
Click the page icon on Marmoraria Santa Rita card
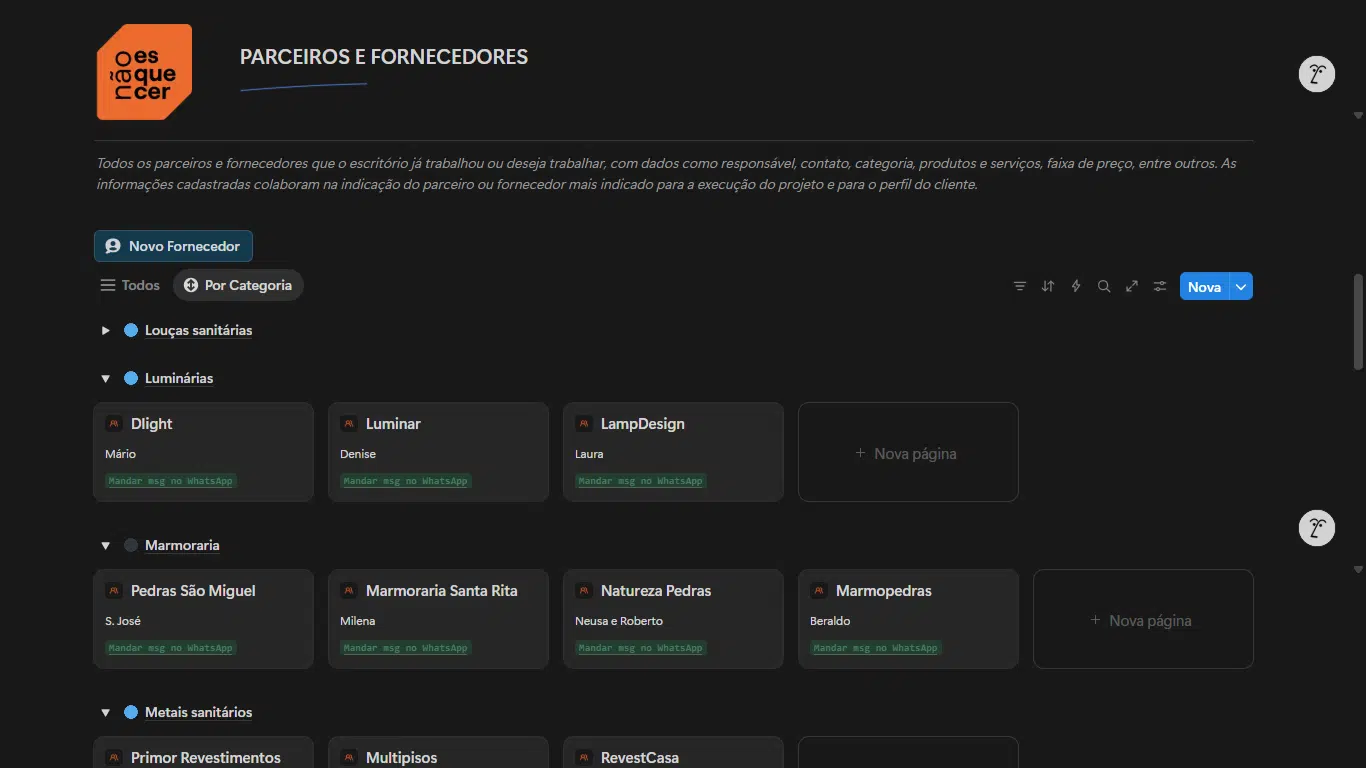[349, 591]
